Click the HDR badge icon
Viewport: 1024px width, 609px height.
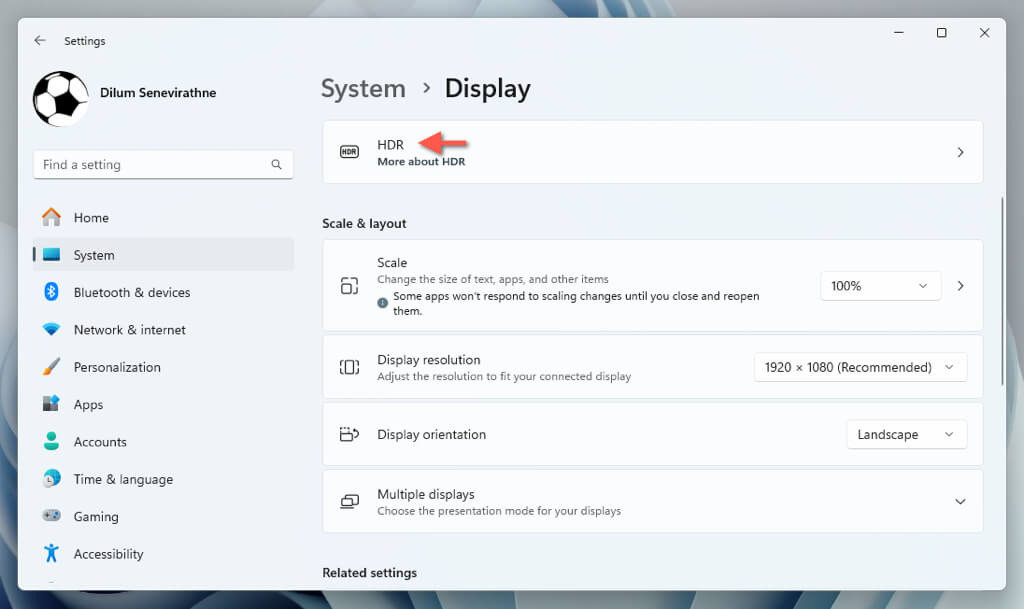pyautogui.click(x=349, y=152)
